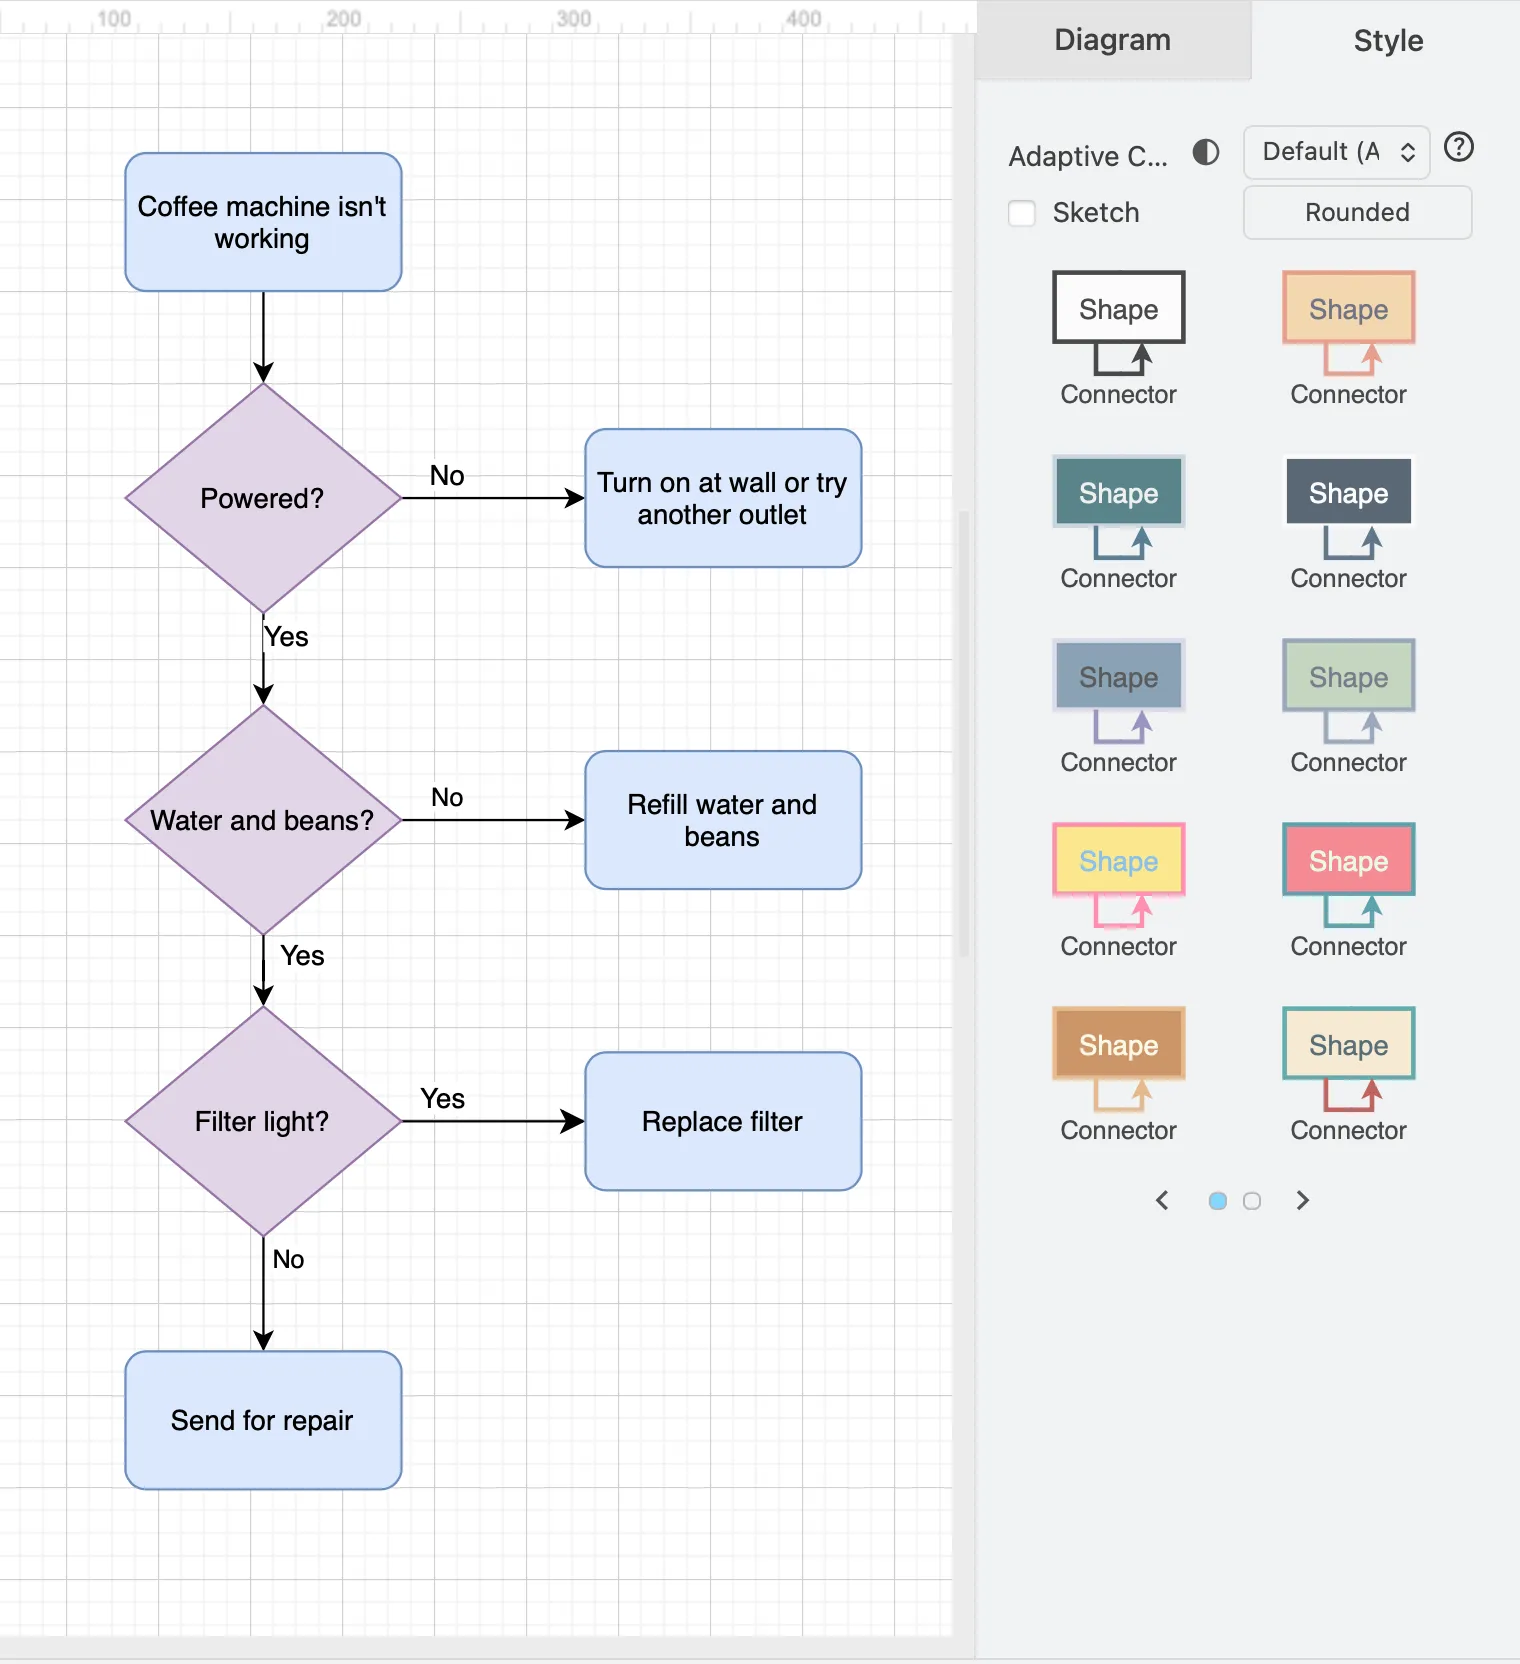Click the 'Yes' label below Water and beans?
This screenshot has width=1520, height=1664.
coord(302,956)
